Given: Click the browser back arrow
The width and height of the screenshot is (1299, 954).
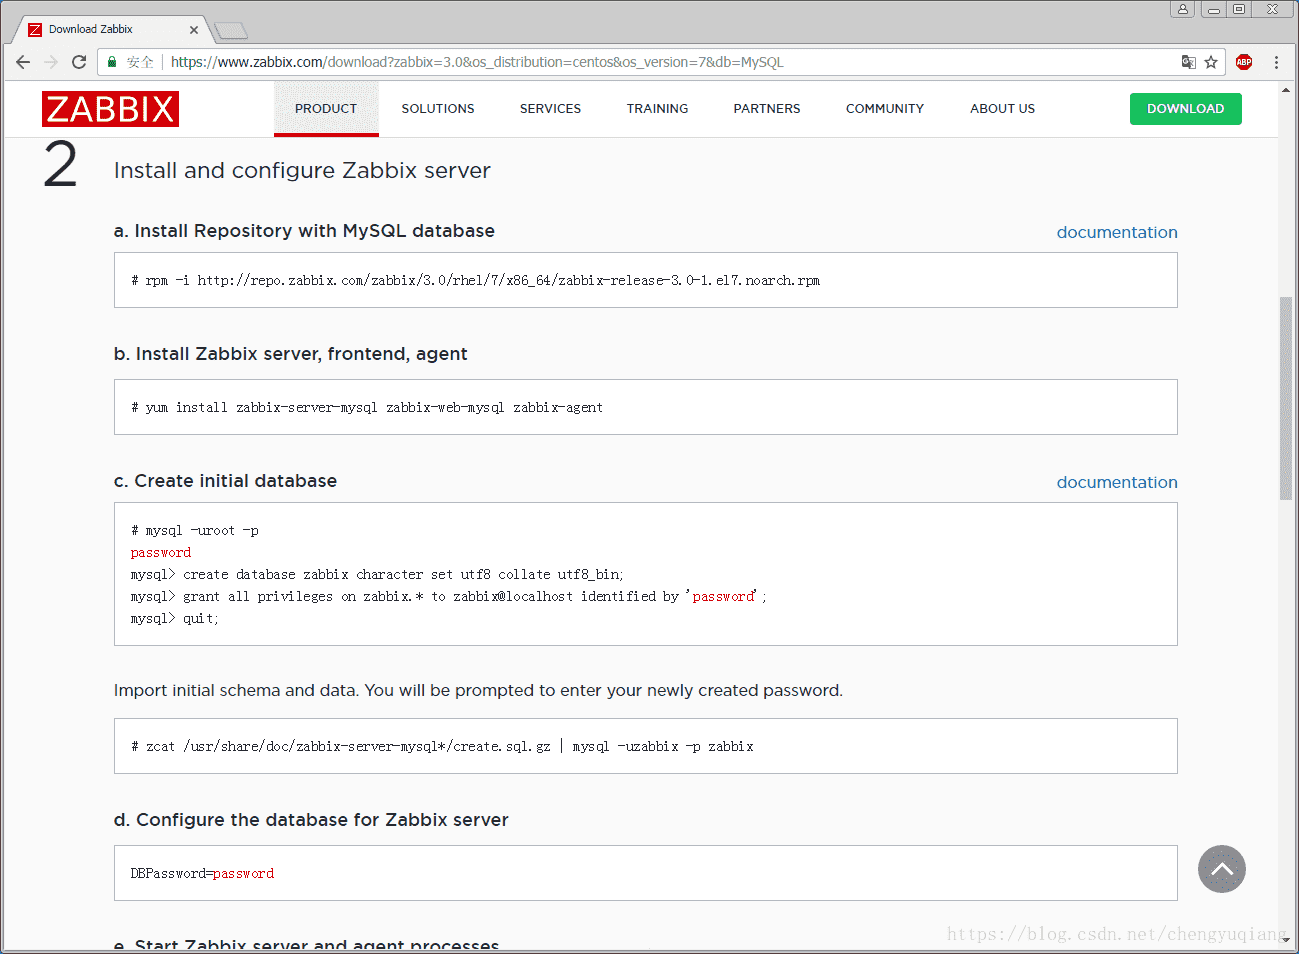Looking at the screenshot, I should (x=23, y=62).
